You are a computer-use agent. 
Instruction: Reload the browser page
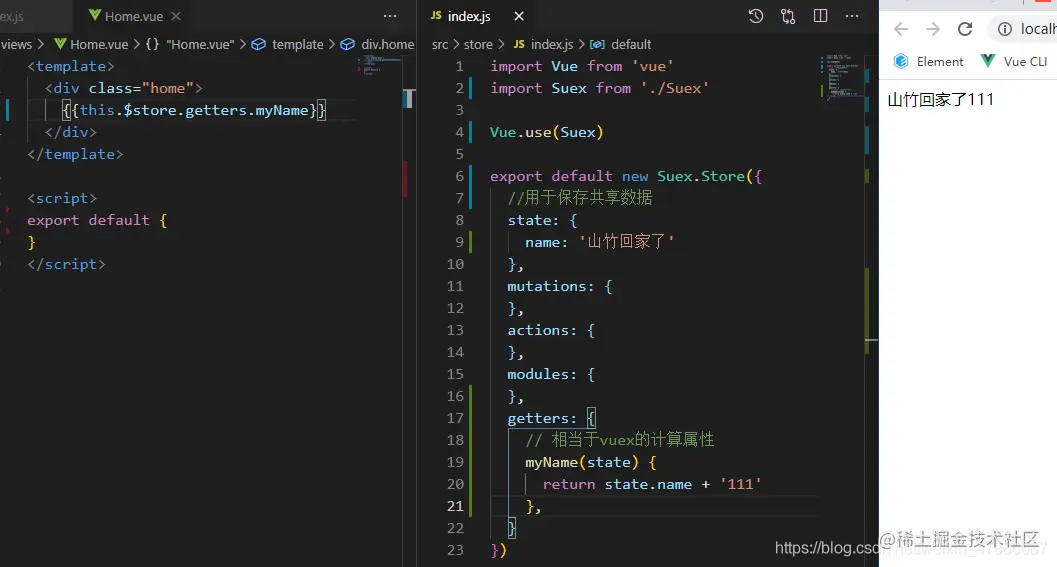pyautogui.click(x=965, y=29)
